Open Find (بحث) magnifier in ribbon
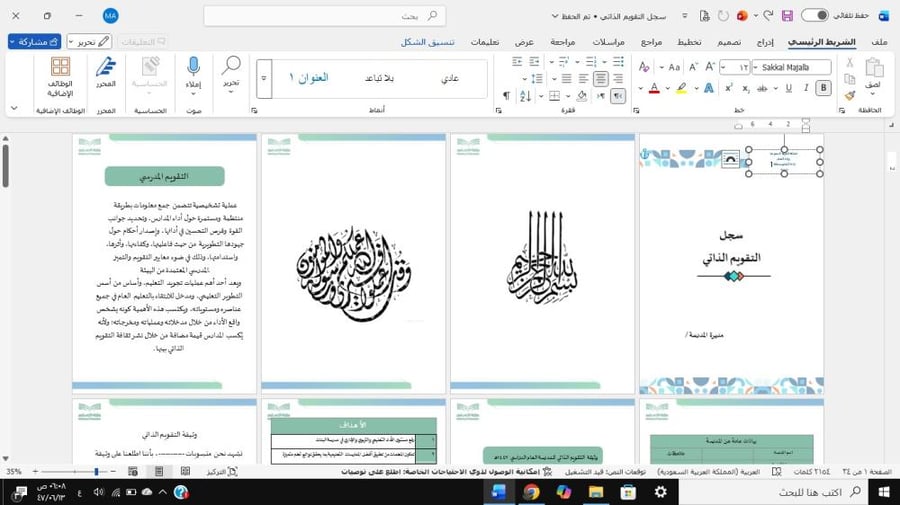The height and width of the screenshot is (505, 900). tap(231, 65)
